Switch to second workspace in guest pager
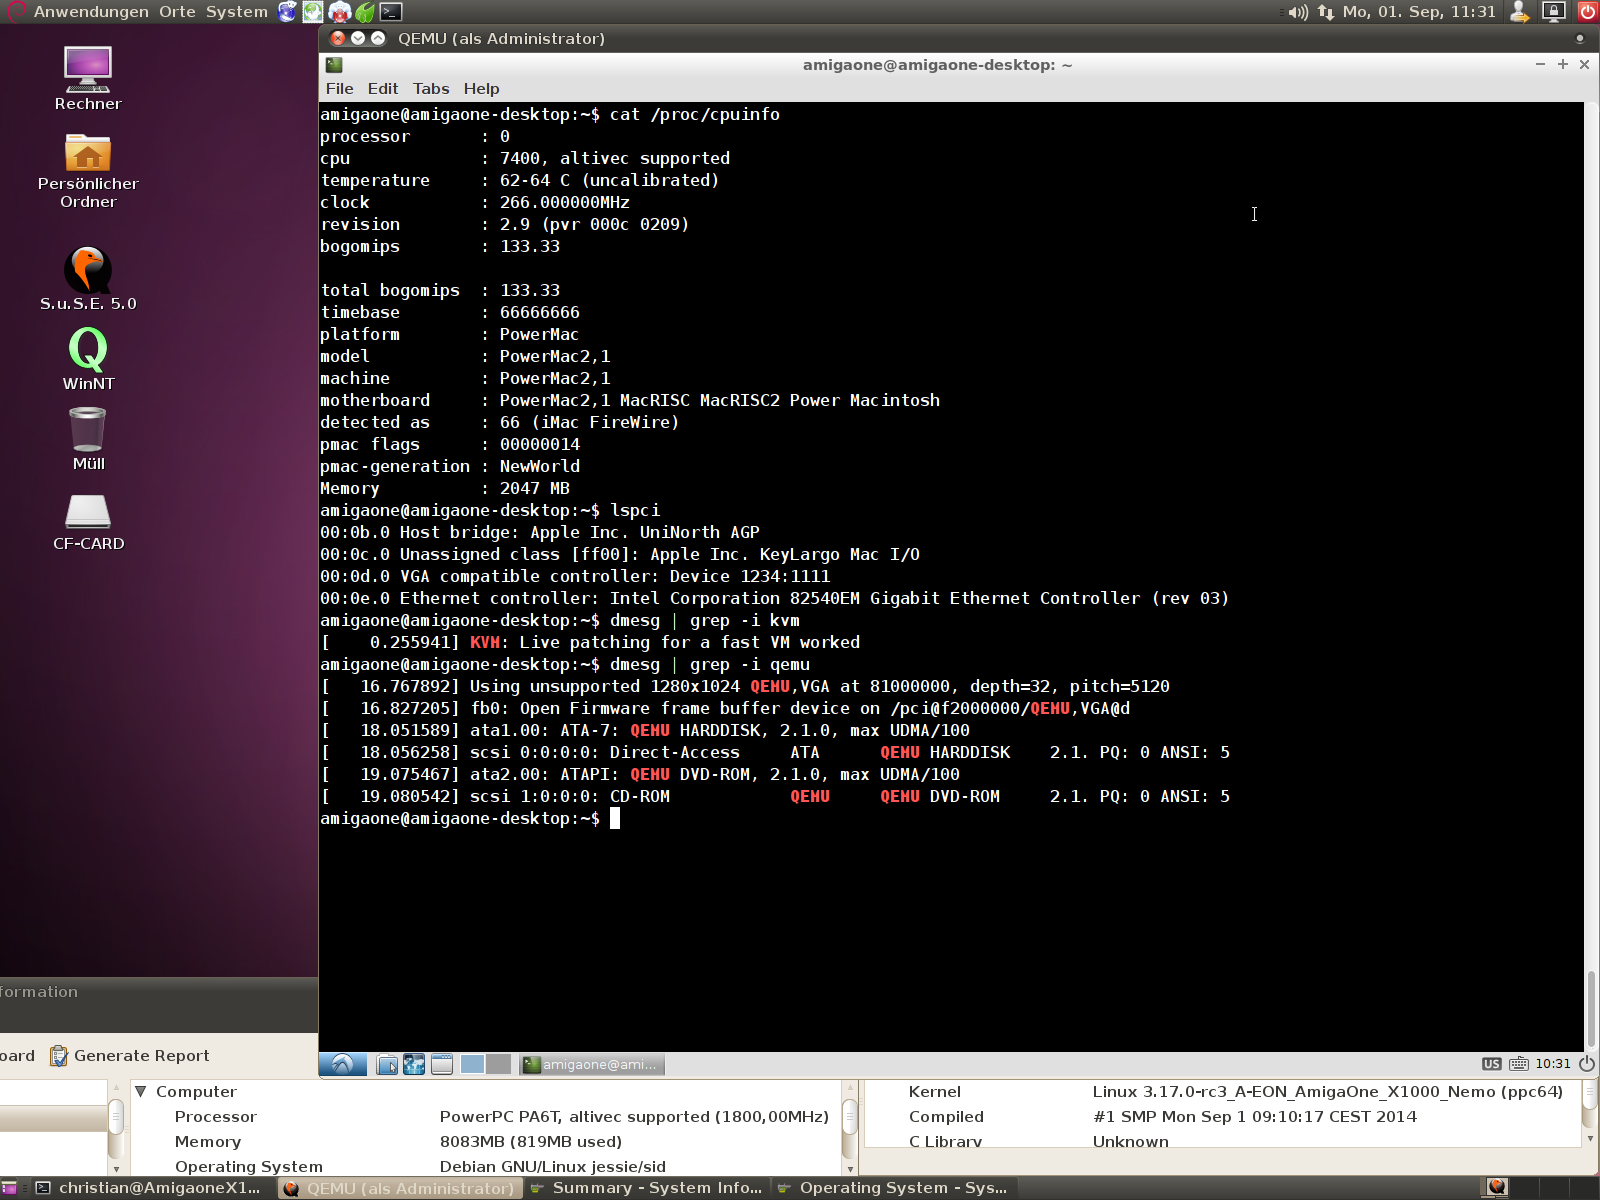The image size is (1600, 1200). (498, 1064)
